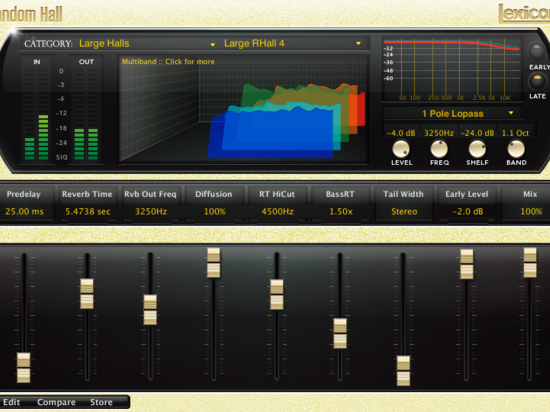Click the 25.00 ms Predelay value

pos(25,211)
